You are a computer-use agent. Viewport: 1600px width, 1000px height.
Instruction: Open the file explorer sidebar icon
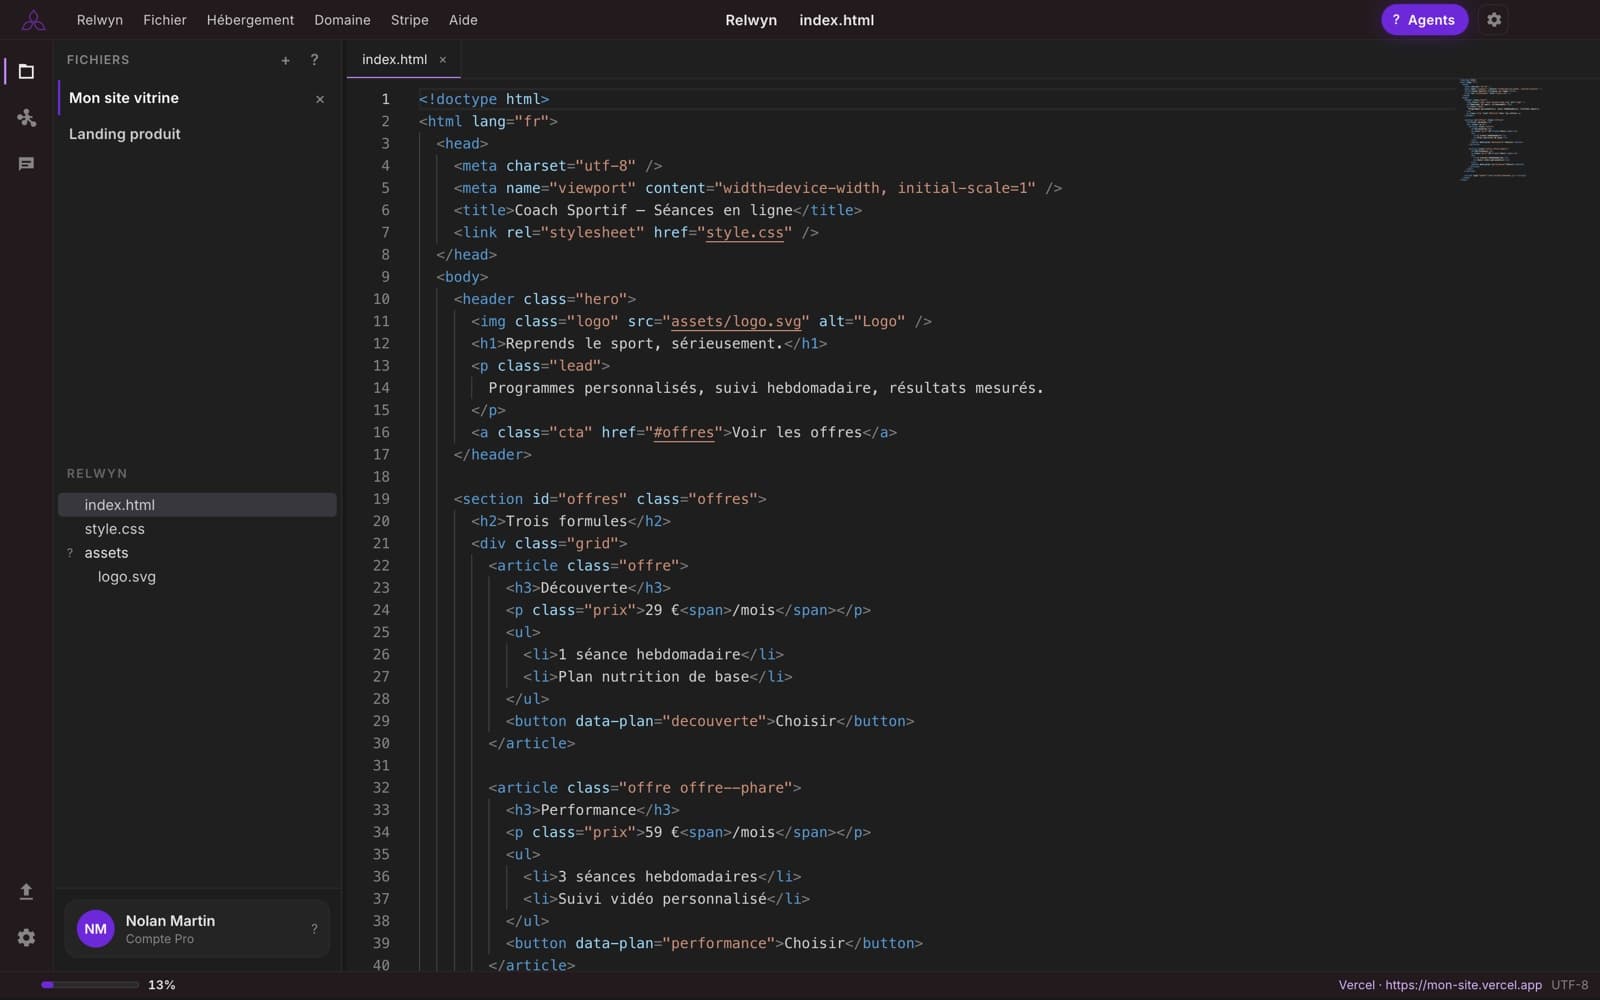[26, 71]
